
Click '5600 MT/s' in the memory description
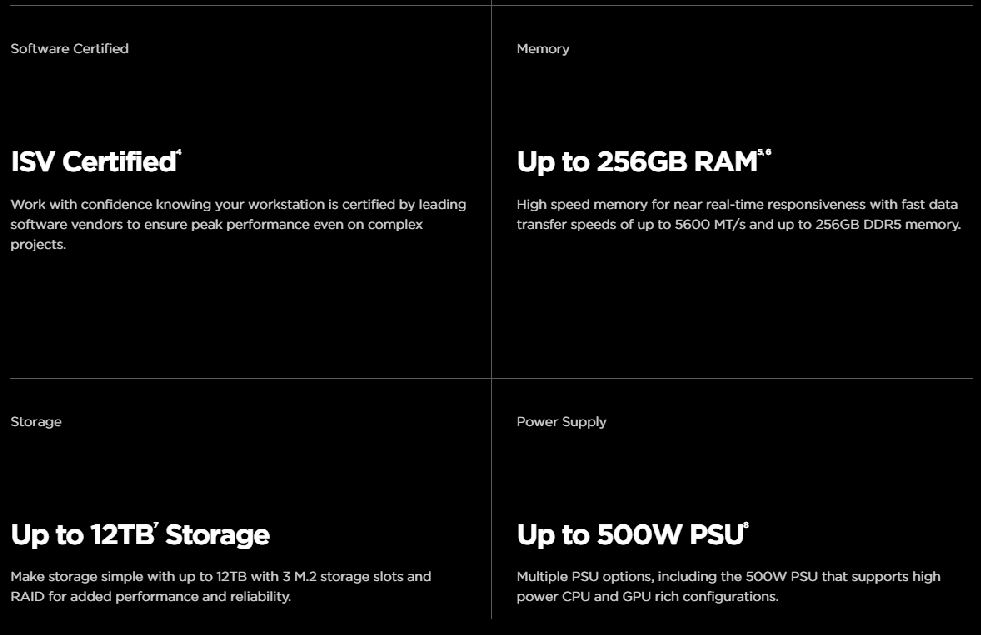click(x=699, y=225)
